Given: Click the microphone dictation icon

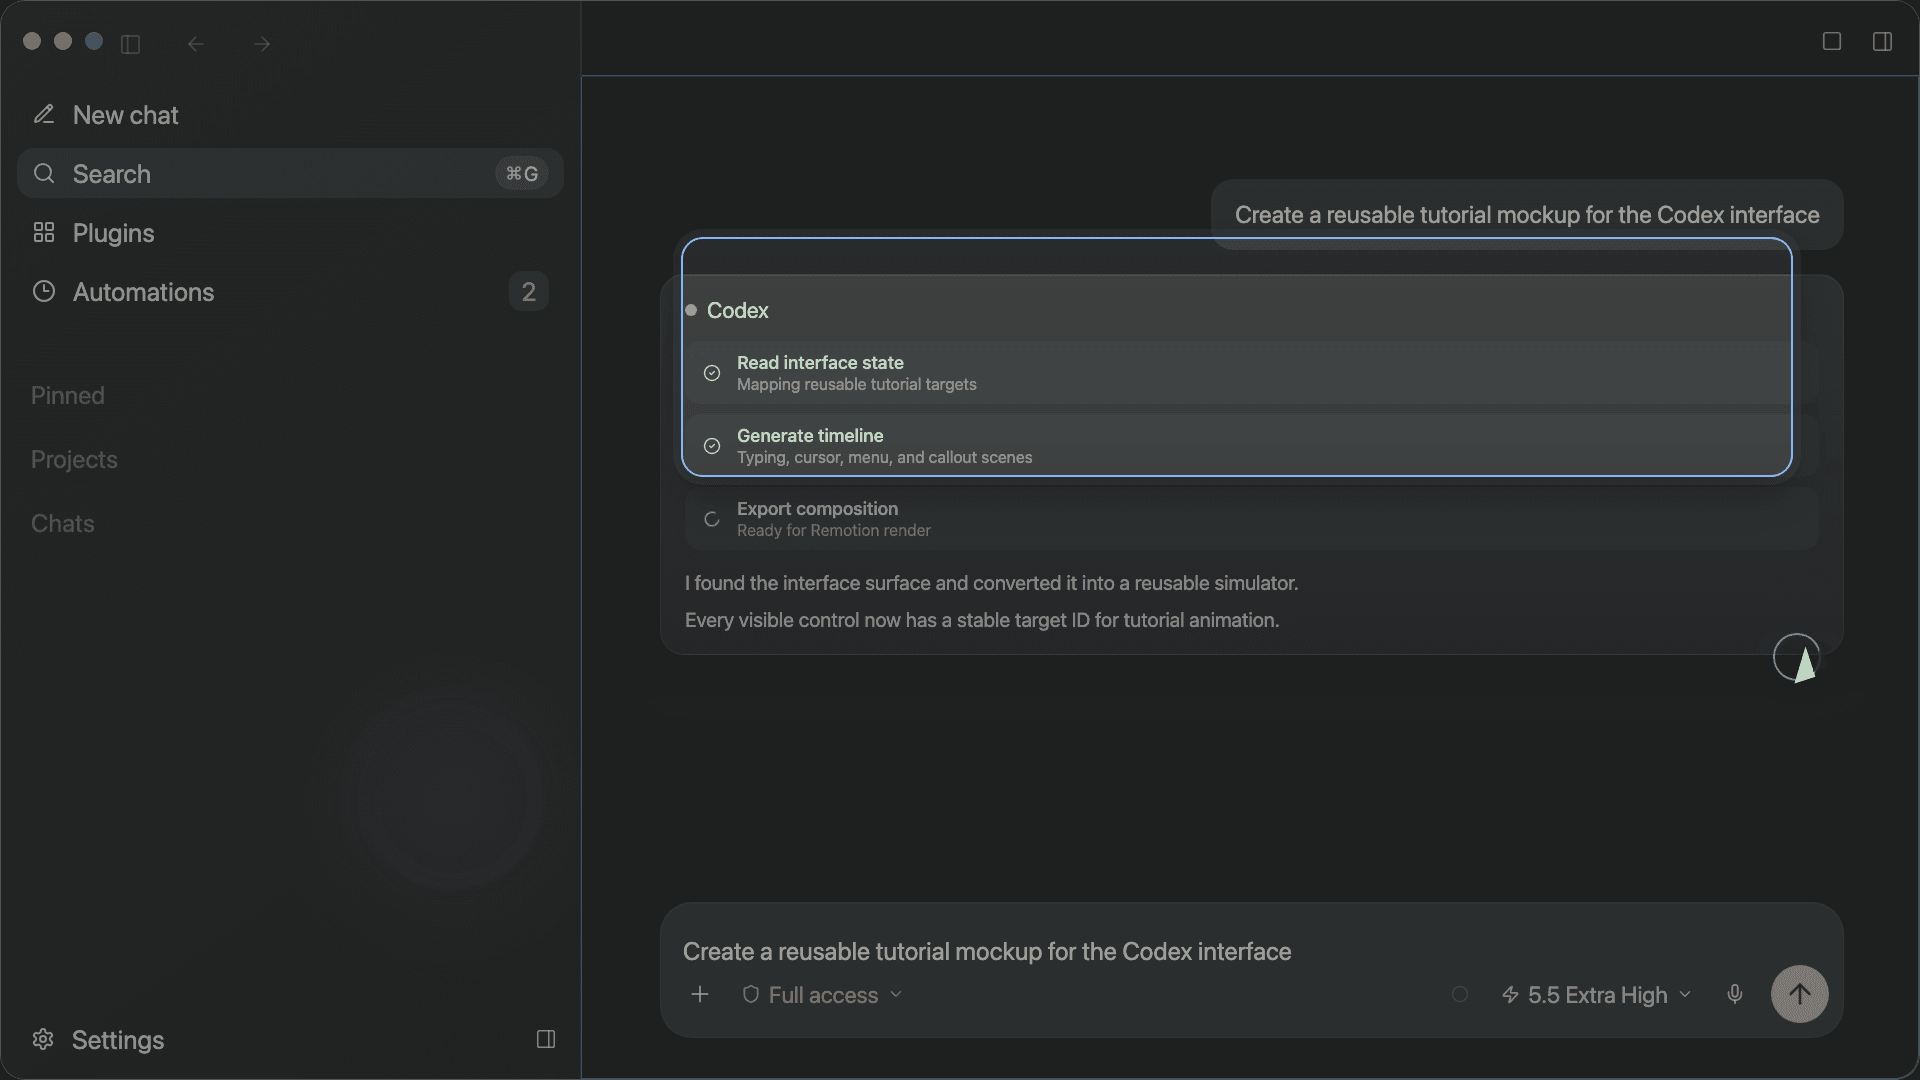Looking at the screenshot, I should 1735,994.
